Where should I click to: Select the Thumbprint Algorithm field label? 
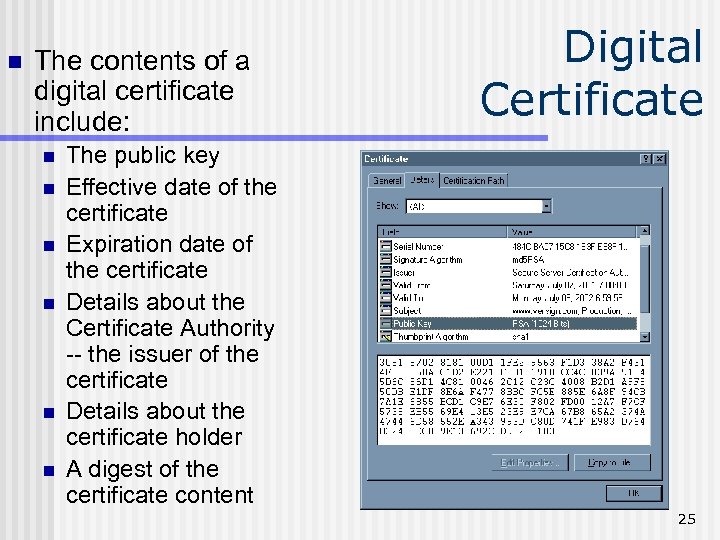point(431,337)
